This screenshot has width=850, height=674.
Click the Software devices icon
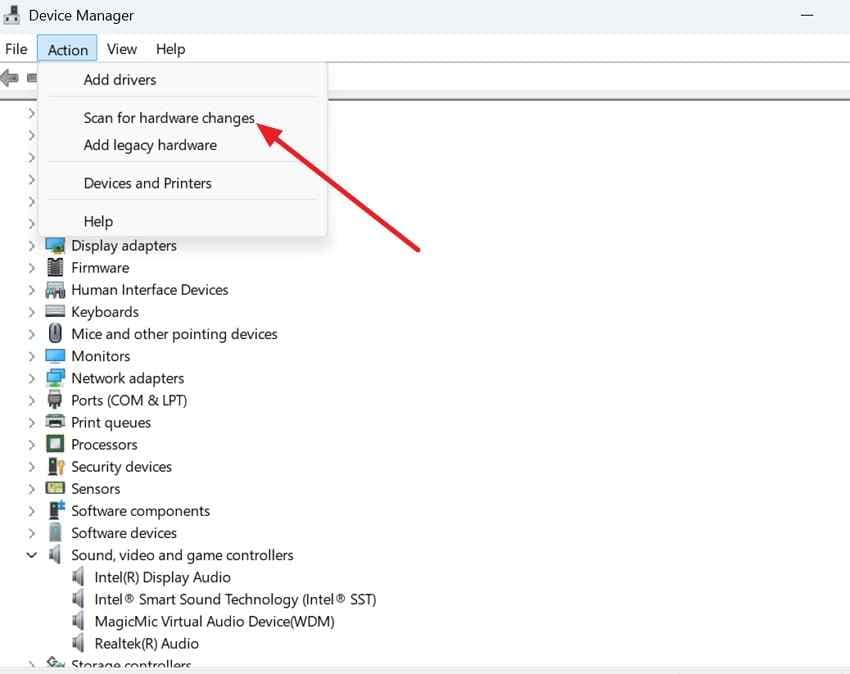(x=55, y=532)
